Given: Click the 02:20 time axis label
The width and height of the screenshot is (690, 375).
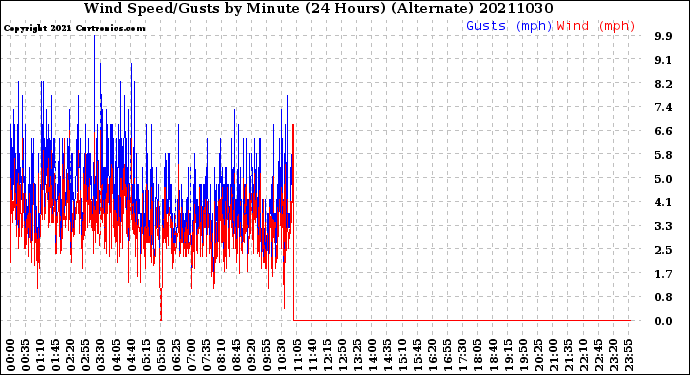Looking at the screenshot, I should click(71, 355).
